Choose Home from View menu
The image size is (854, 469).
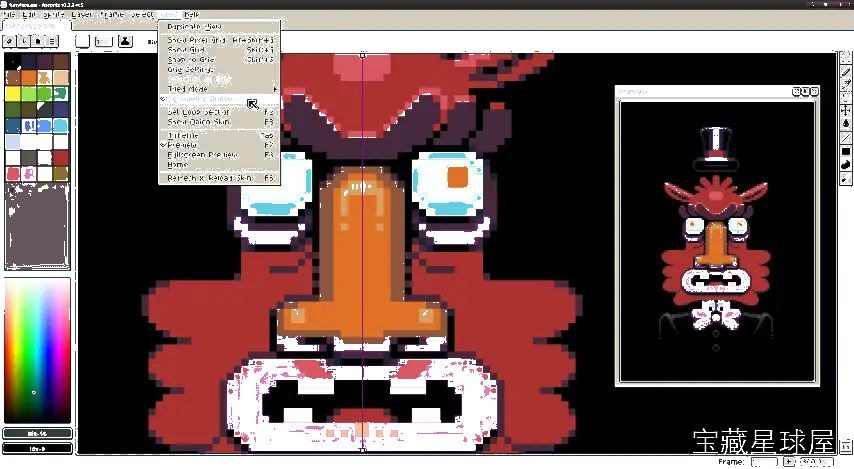pyautogui.click(x=219, y=165)
